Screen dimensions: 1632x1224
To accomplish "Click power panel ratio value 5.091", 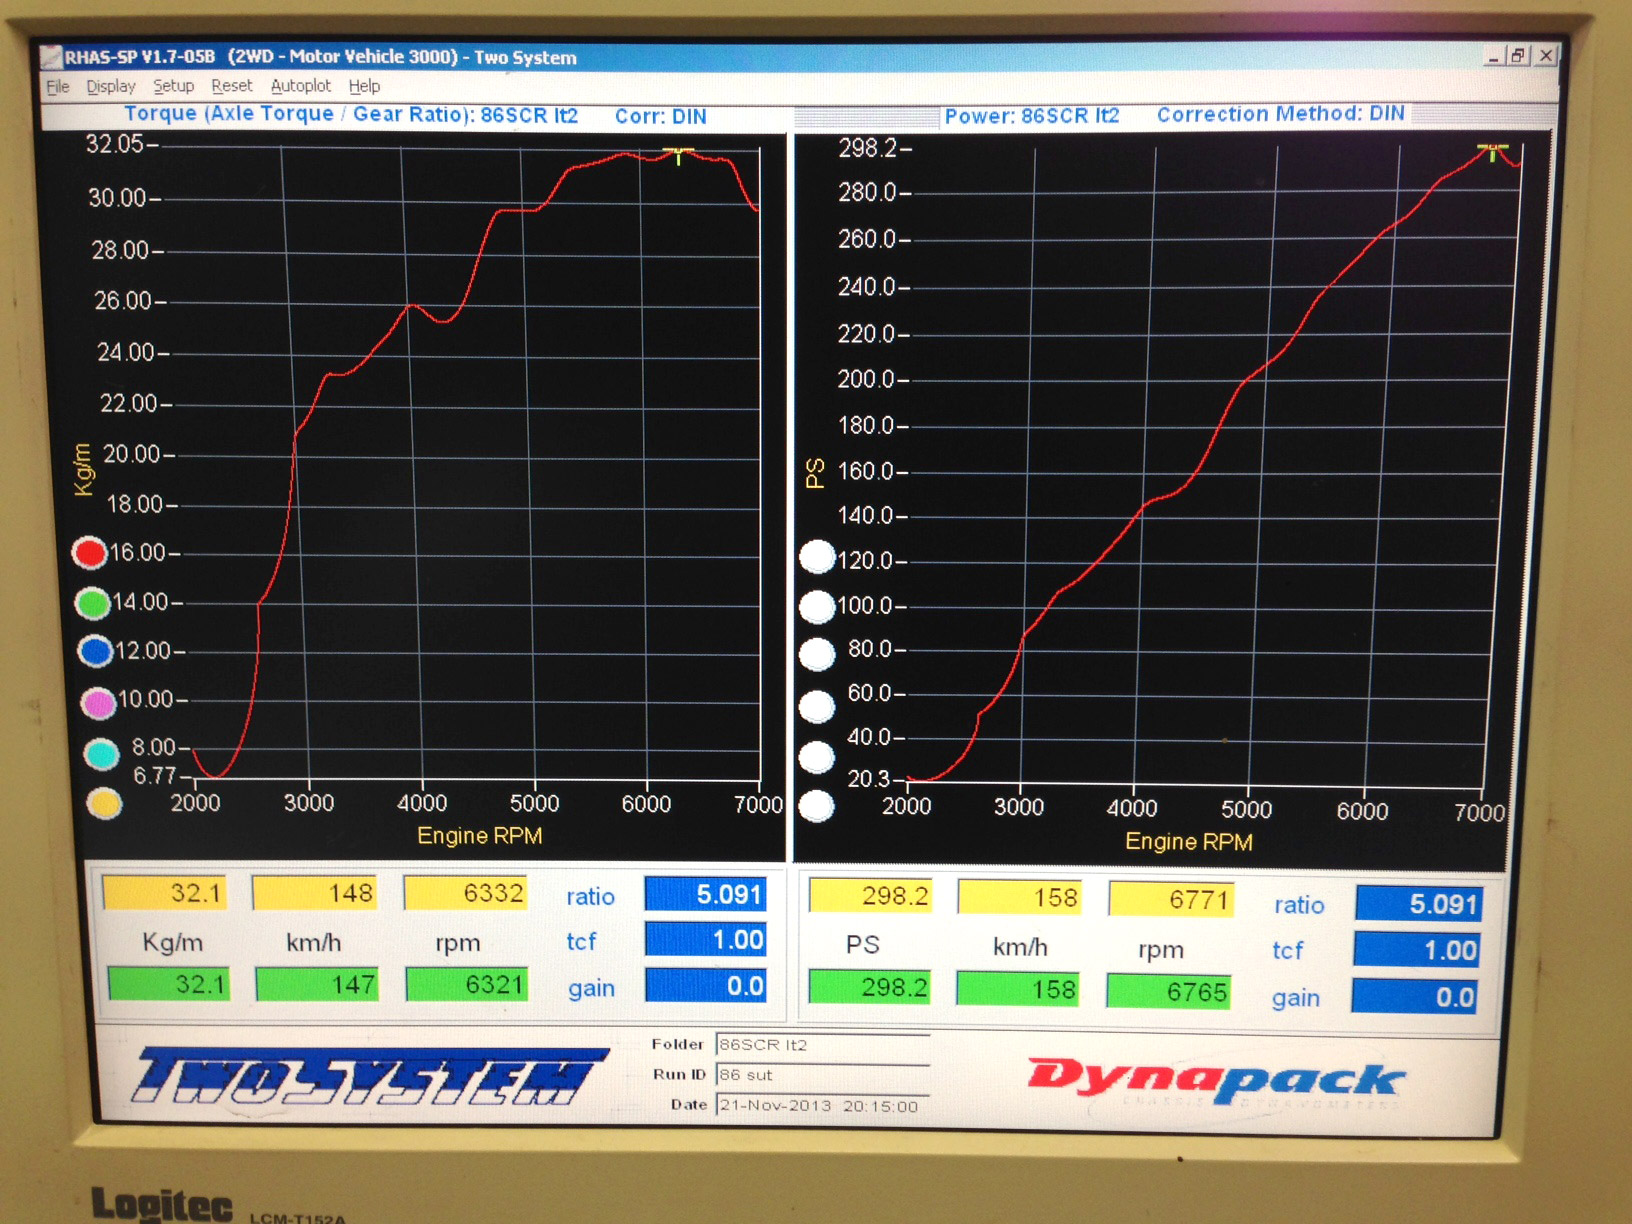I will click(1418, 904).
